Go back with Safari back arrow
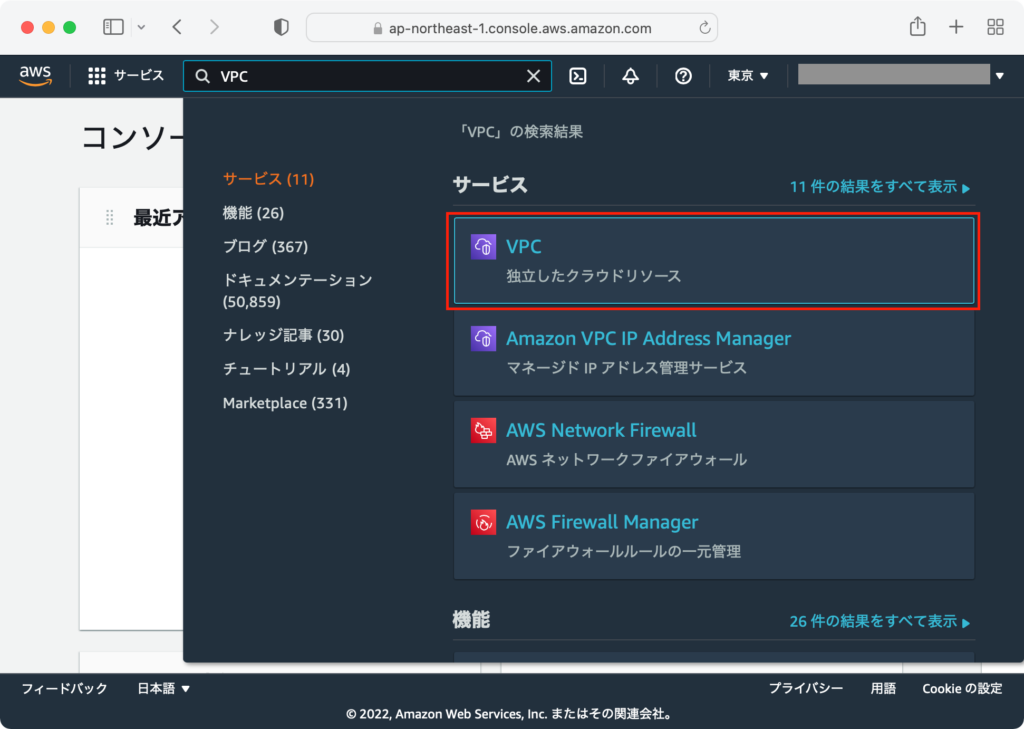 pos(177,27)
